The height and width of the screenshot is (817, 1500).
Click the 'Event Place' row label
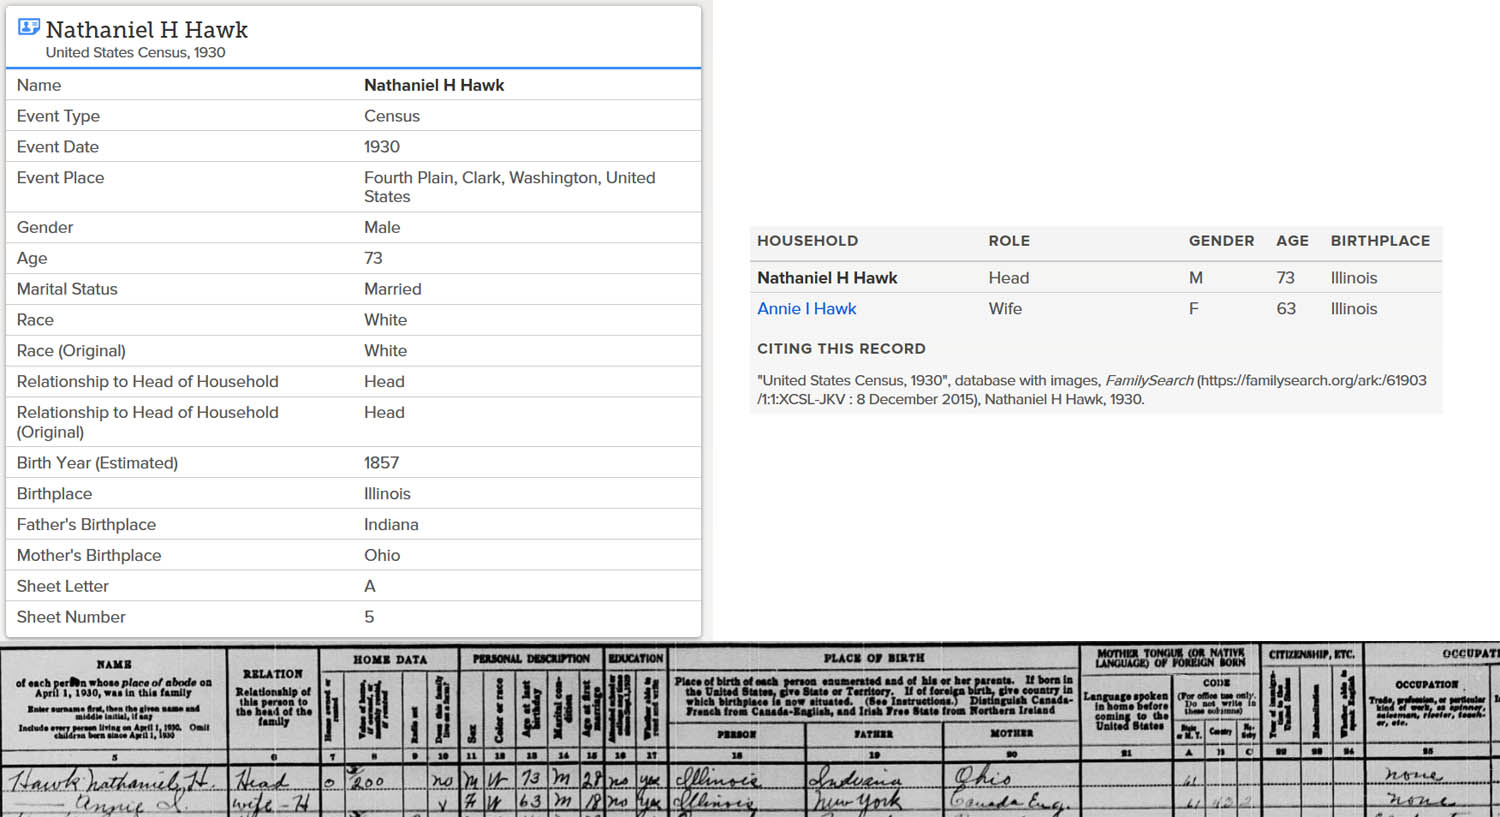point(60,178)
